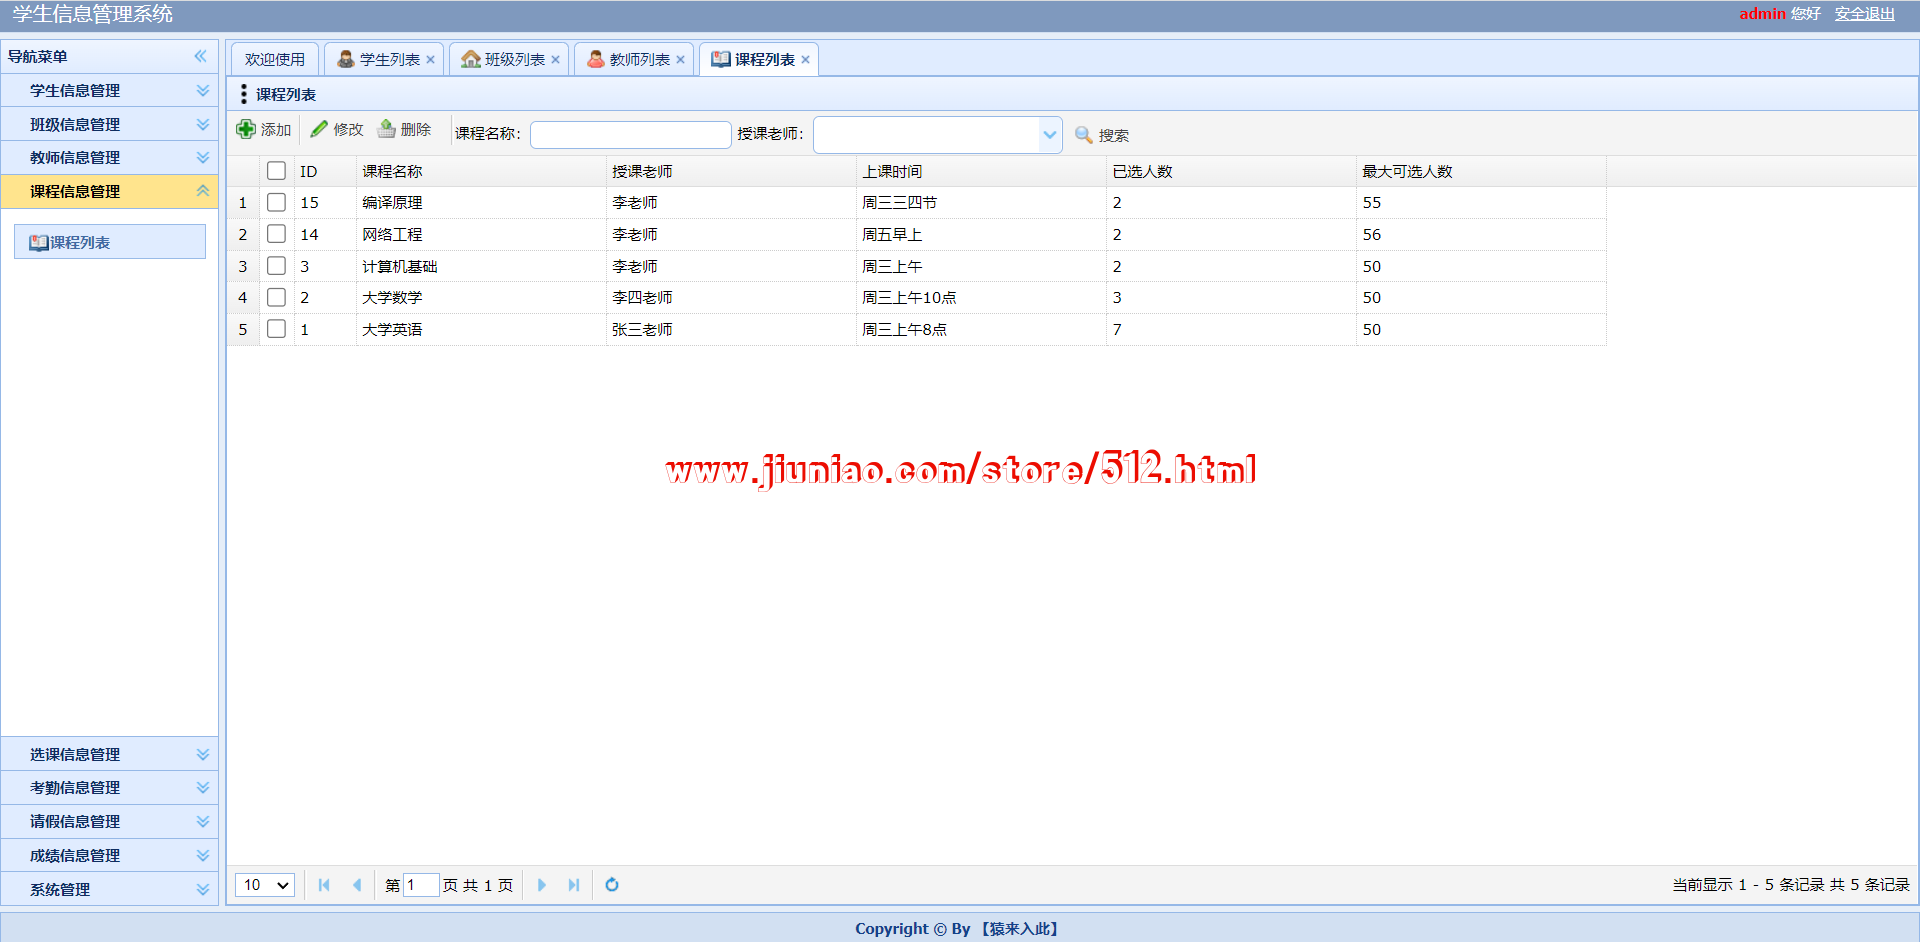
Task: Click the 添加 button label
Action: [276, 130]
